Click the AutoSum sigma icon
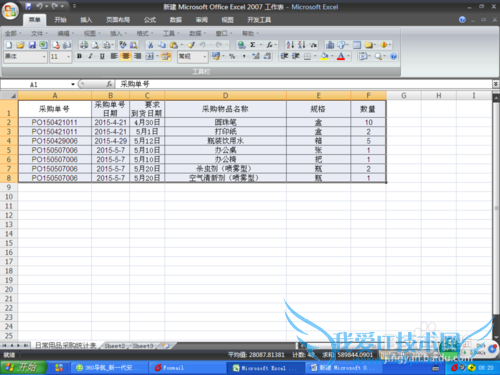Viewport: 500px width, 375px height. point(253,45)
